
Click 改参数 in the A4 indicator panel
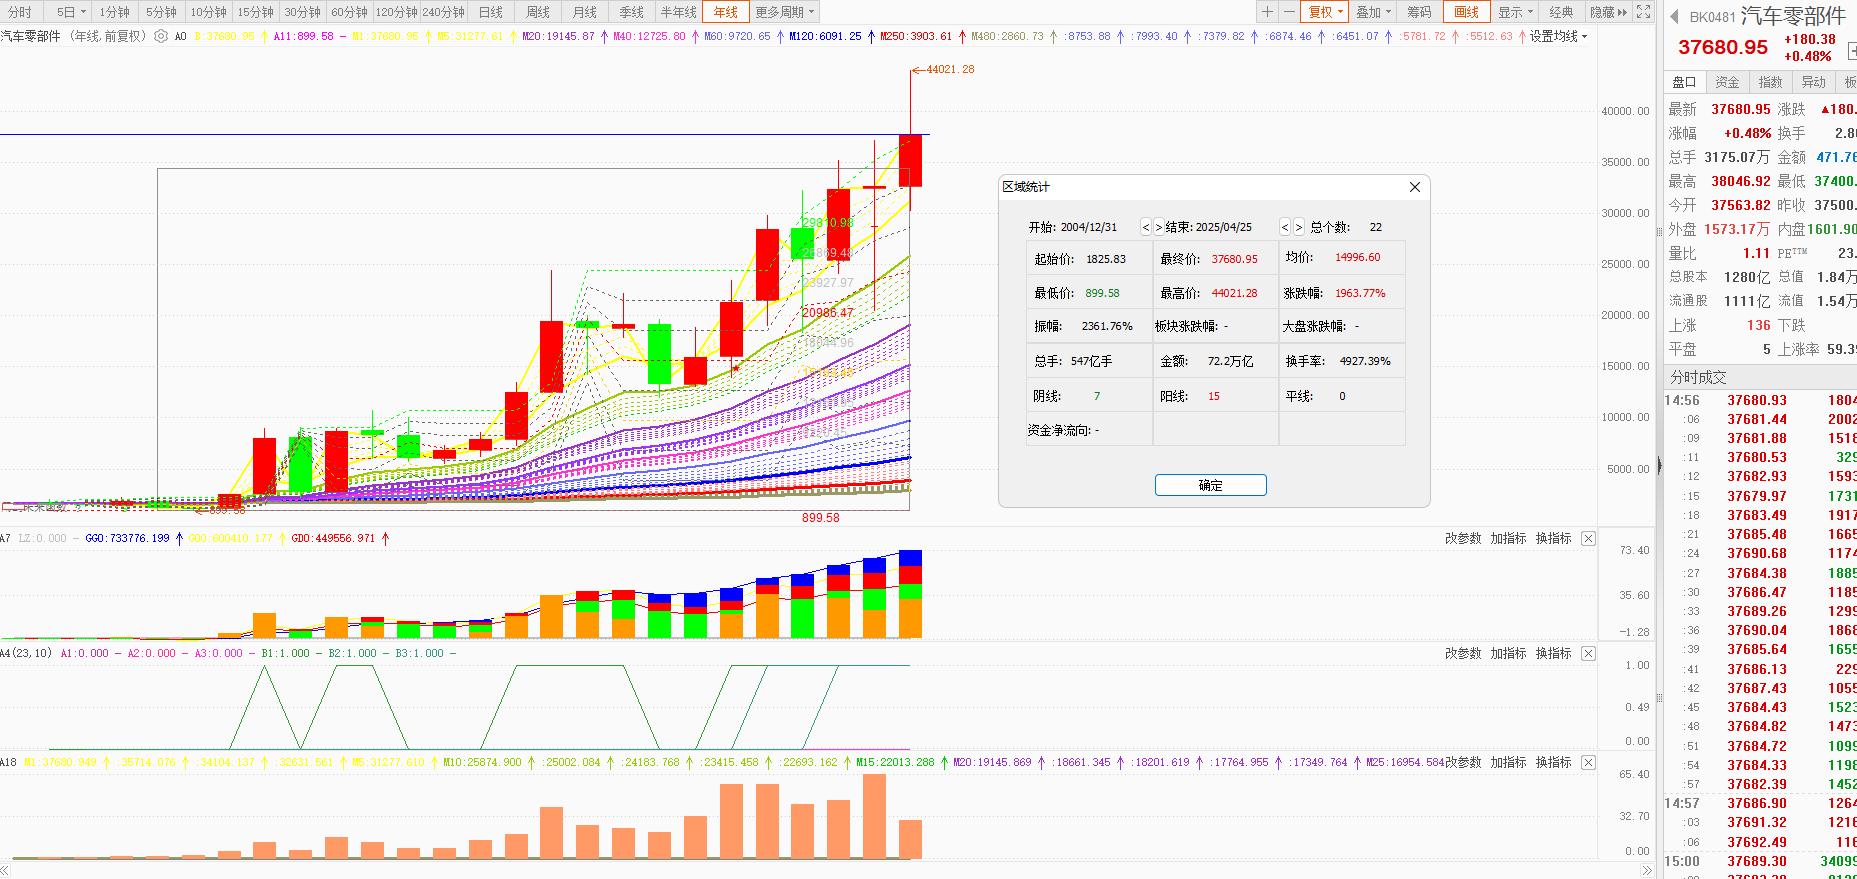click(1463, 653)
